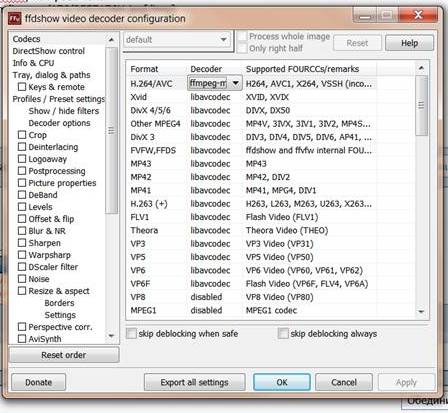
Task: Click the Export all settings button
Action: (194, 382)
